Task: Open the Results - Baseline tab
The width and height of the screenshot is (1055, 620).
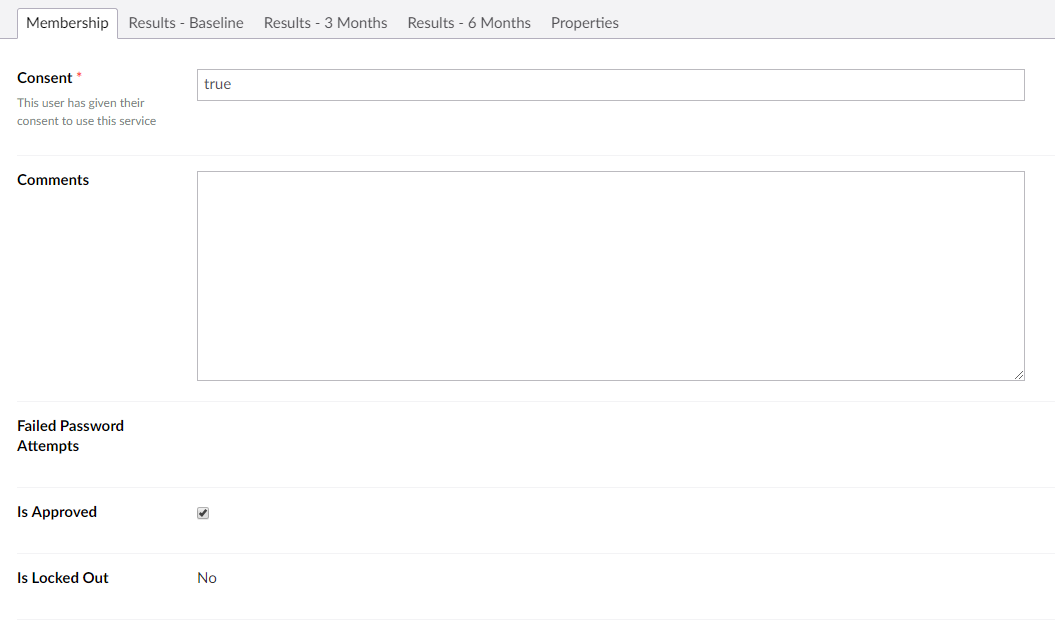Action: pyautogui.click(x=186, y=23)
